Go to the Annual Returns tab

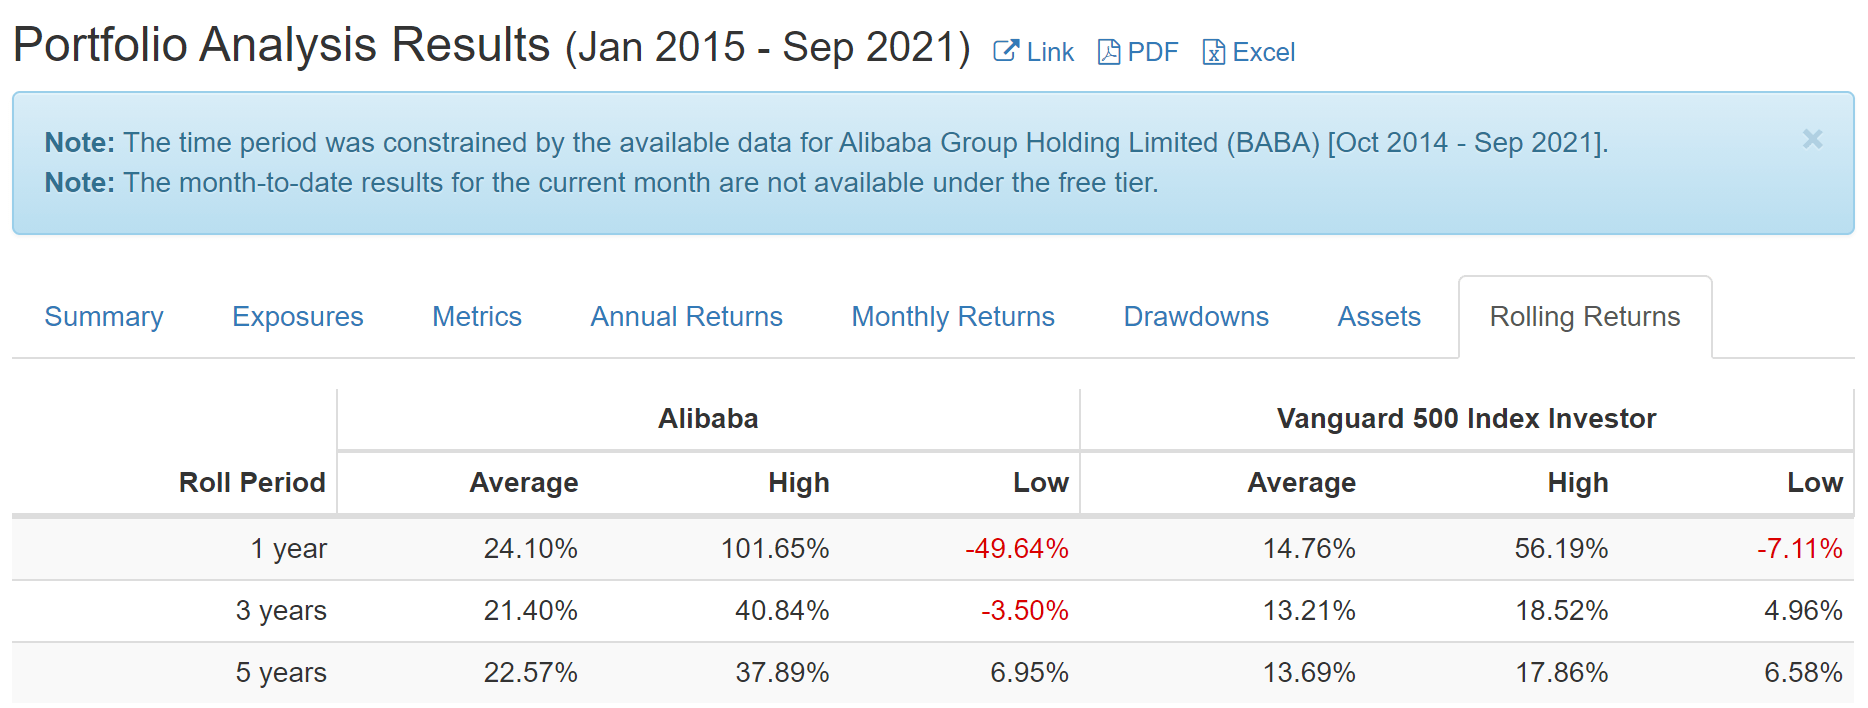click(686, 317)
